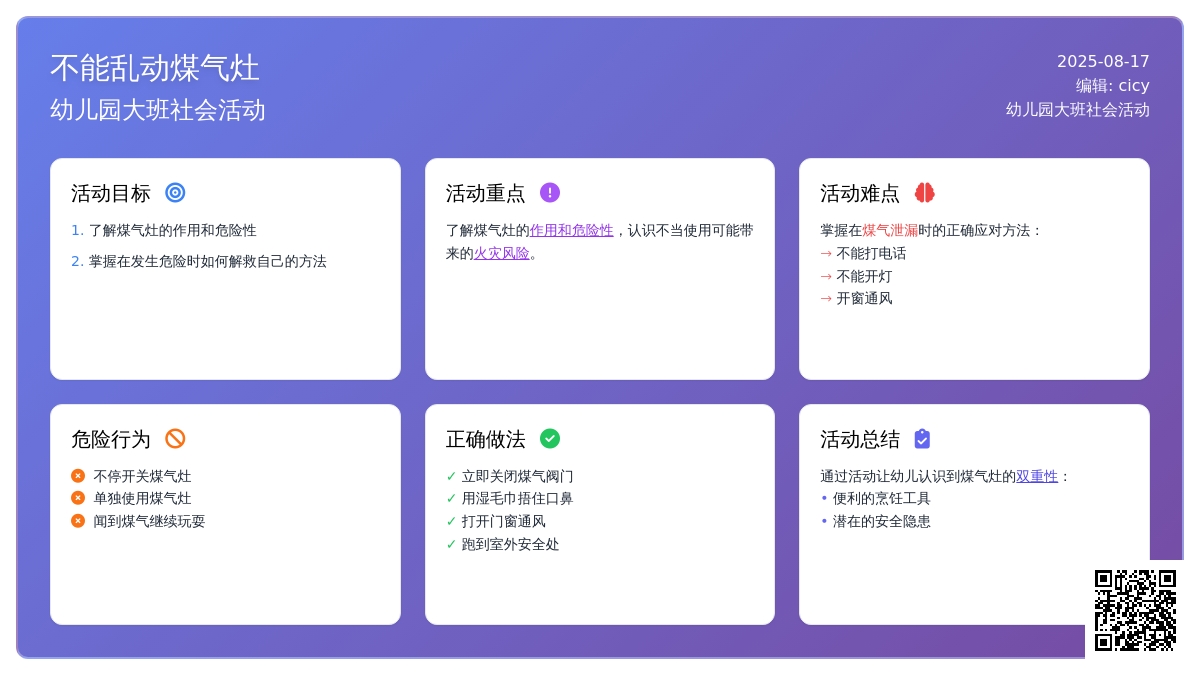Click the orange x icon before 单独使用煤气灶
Screen dimensions: 1200x675
(78, 498)
